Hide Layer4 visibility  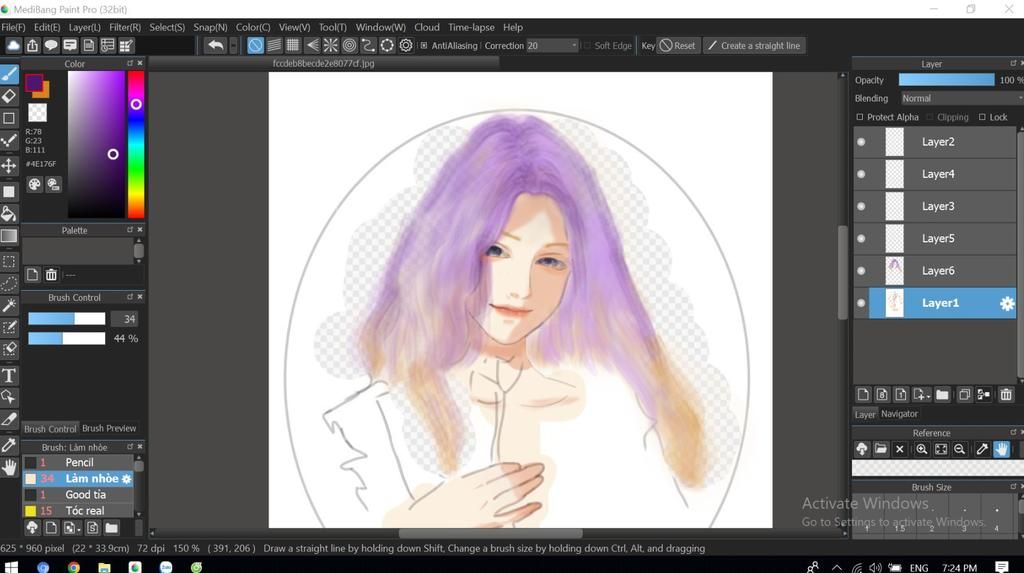861,174
